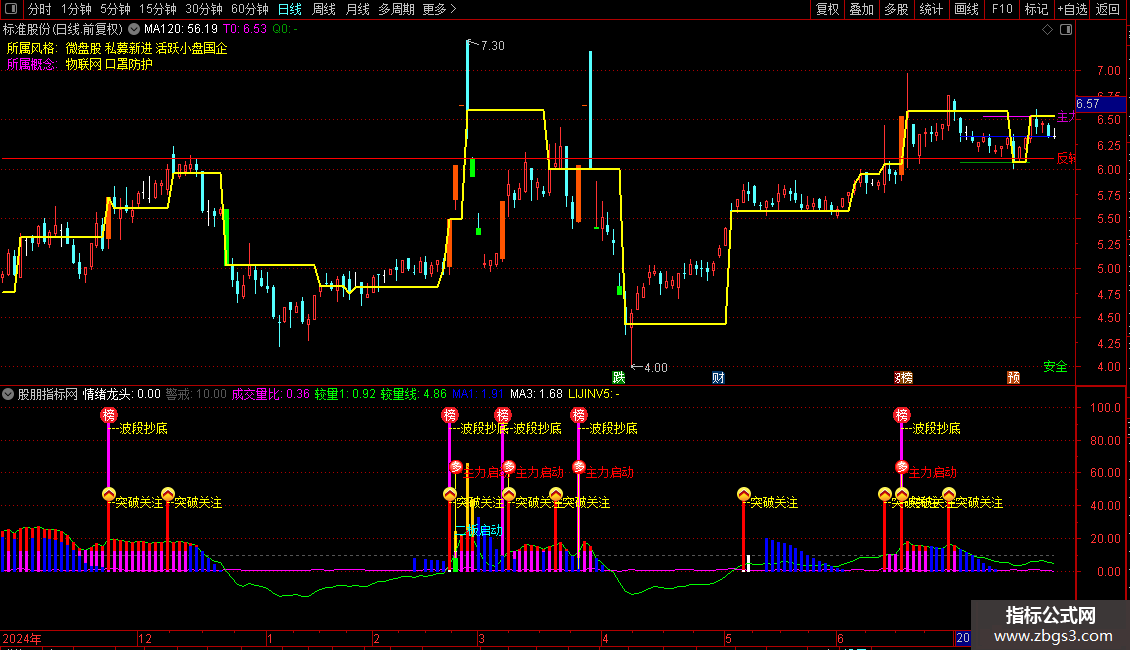Click the 微盘股 style label
This screenshot has height=650, width=1130.
(84, 48)
